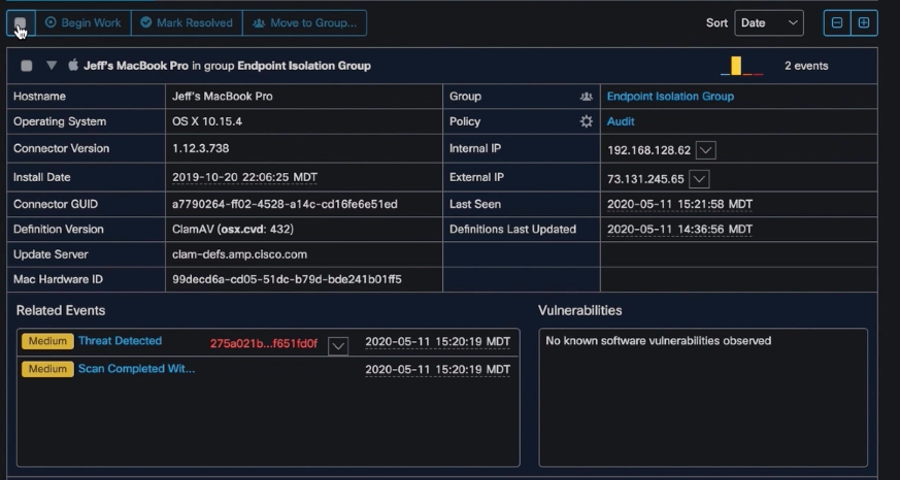Image resolution: width=902 pixels, height=480 pixels.
Task: Click clam-defs.amp.cisco.com update server
Action: pyautogui.click(x=239, y=254)
